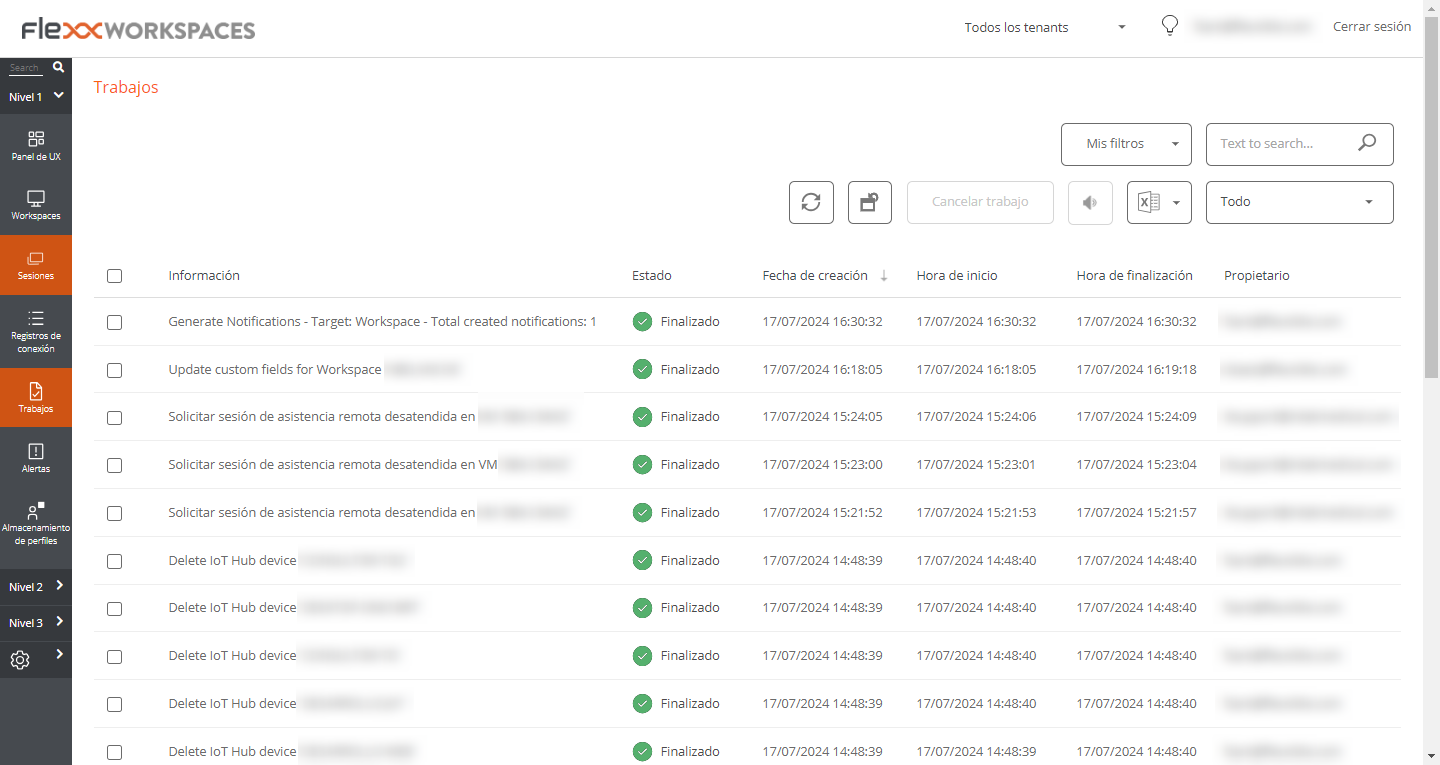Click the search magnifier in Text to search box

pyautogui.click(x=1367, y=143)
